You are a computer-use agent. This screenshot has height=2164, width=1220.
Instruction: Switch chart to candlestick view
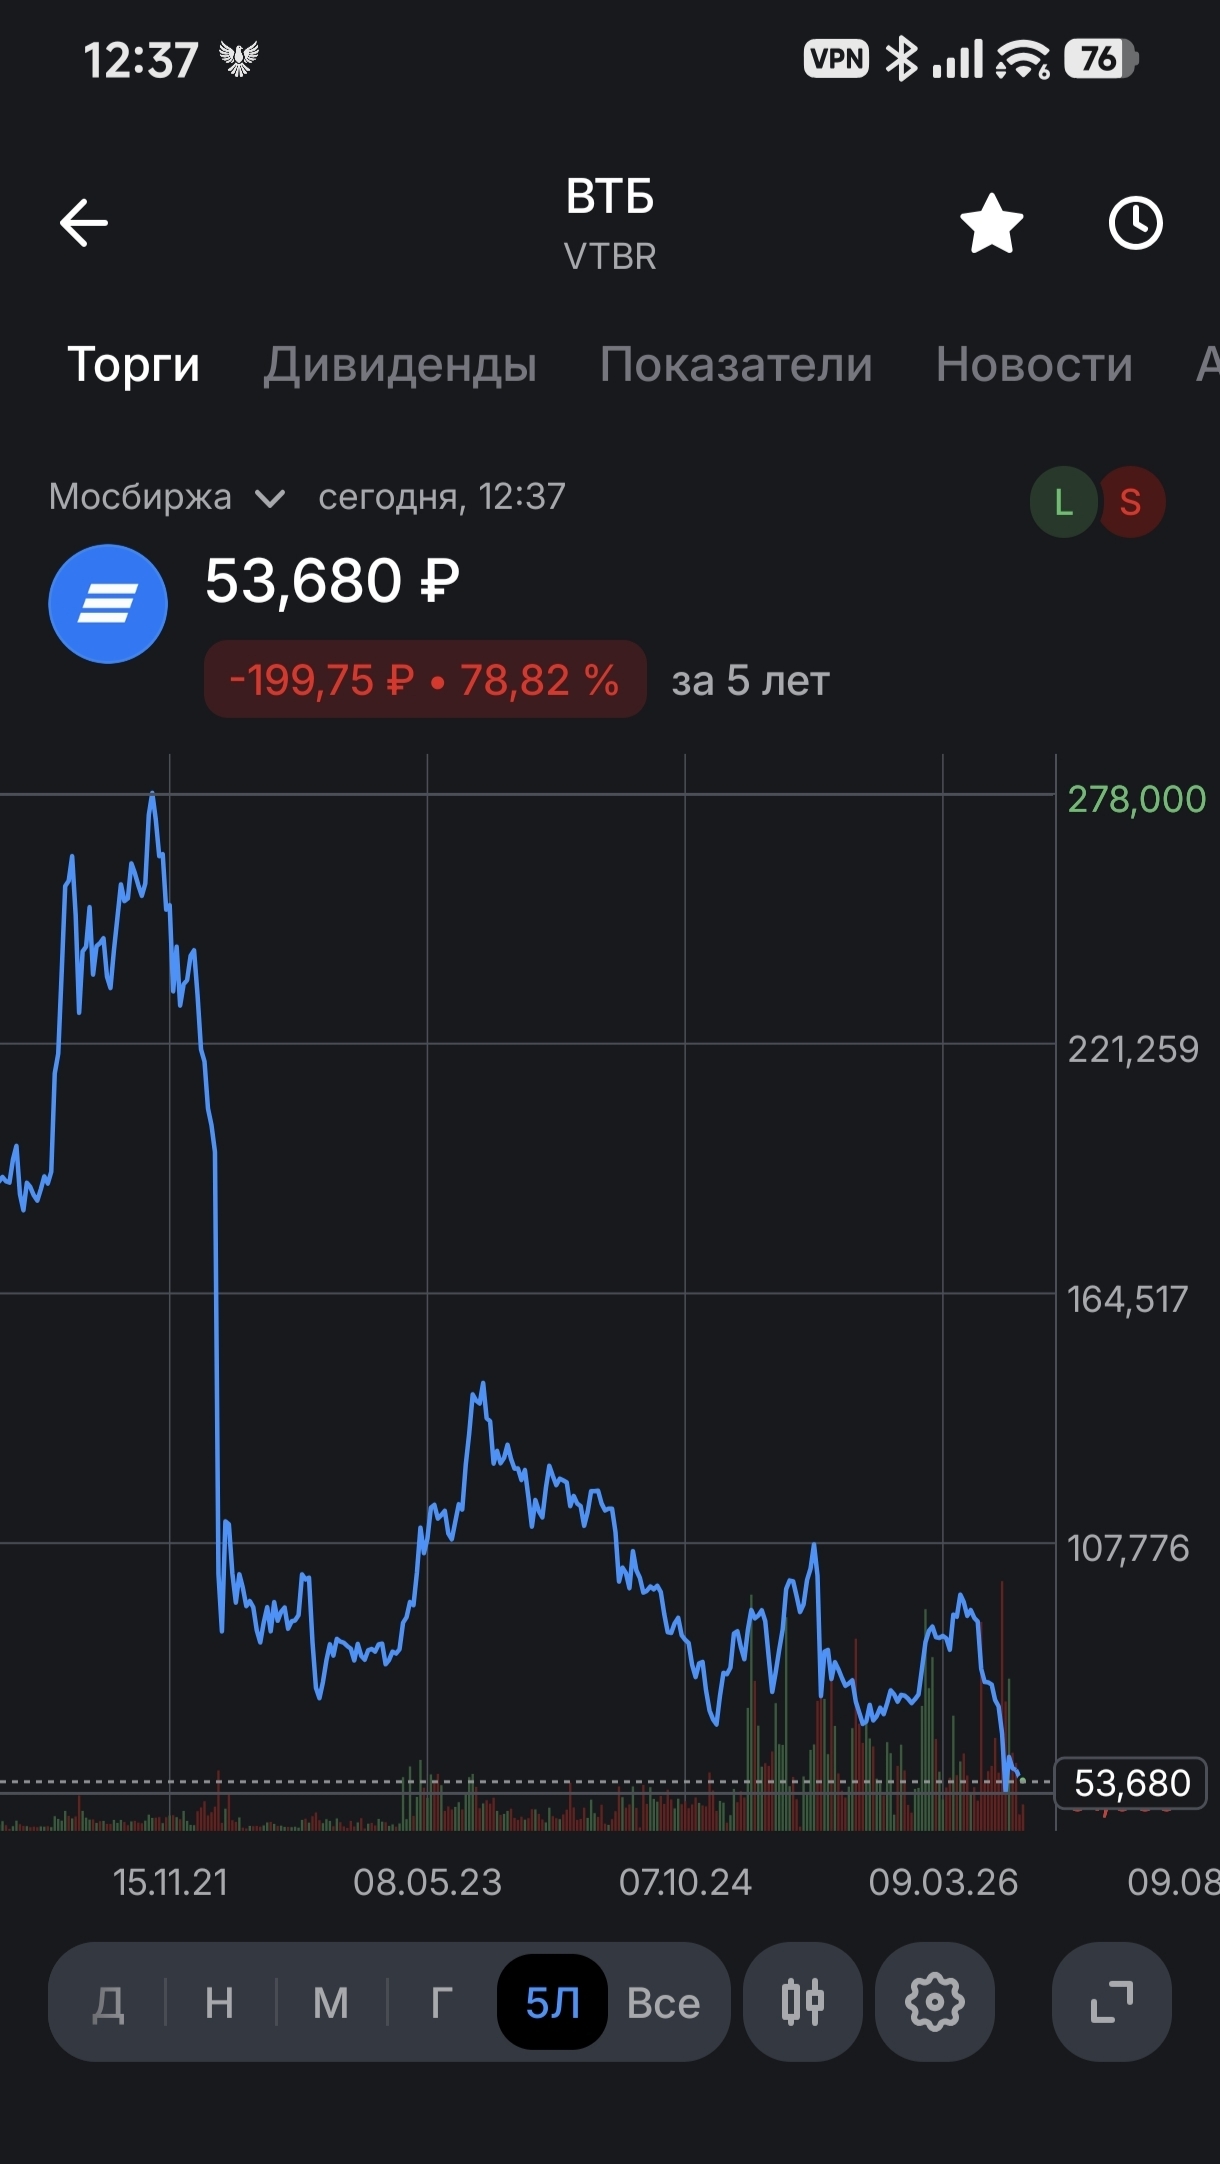[x=802, y=2002]
